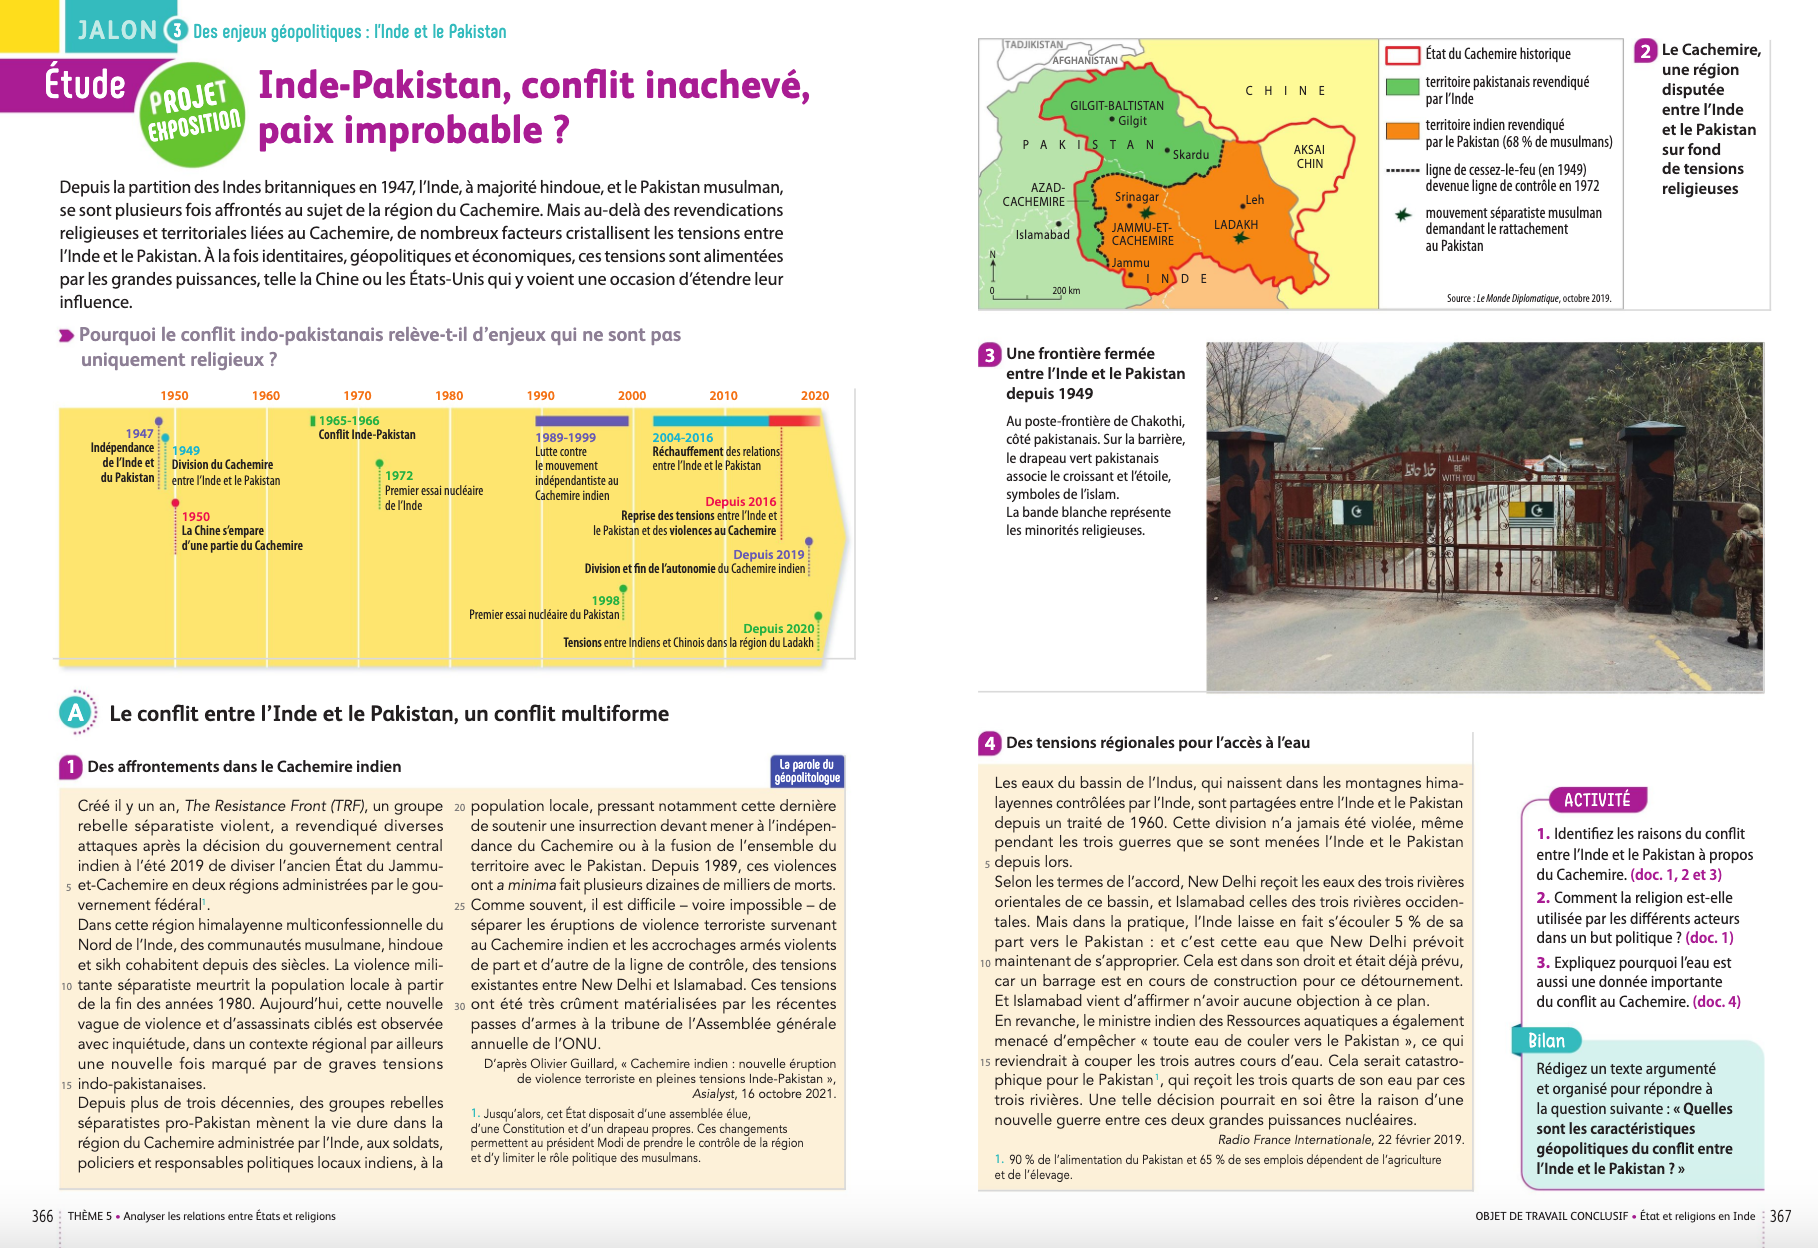This screenshot has width=1818, height=1248.
Task: Click the Le Monde Diplomatique source line
Action: pyautogui.click(x=1529, y=299)
